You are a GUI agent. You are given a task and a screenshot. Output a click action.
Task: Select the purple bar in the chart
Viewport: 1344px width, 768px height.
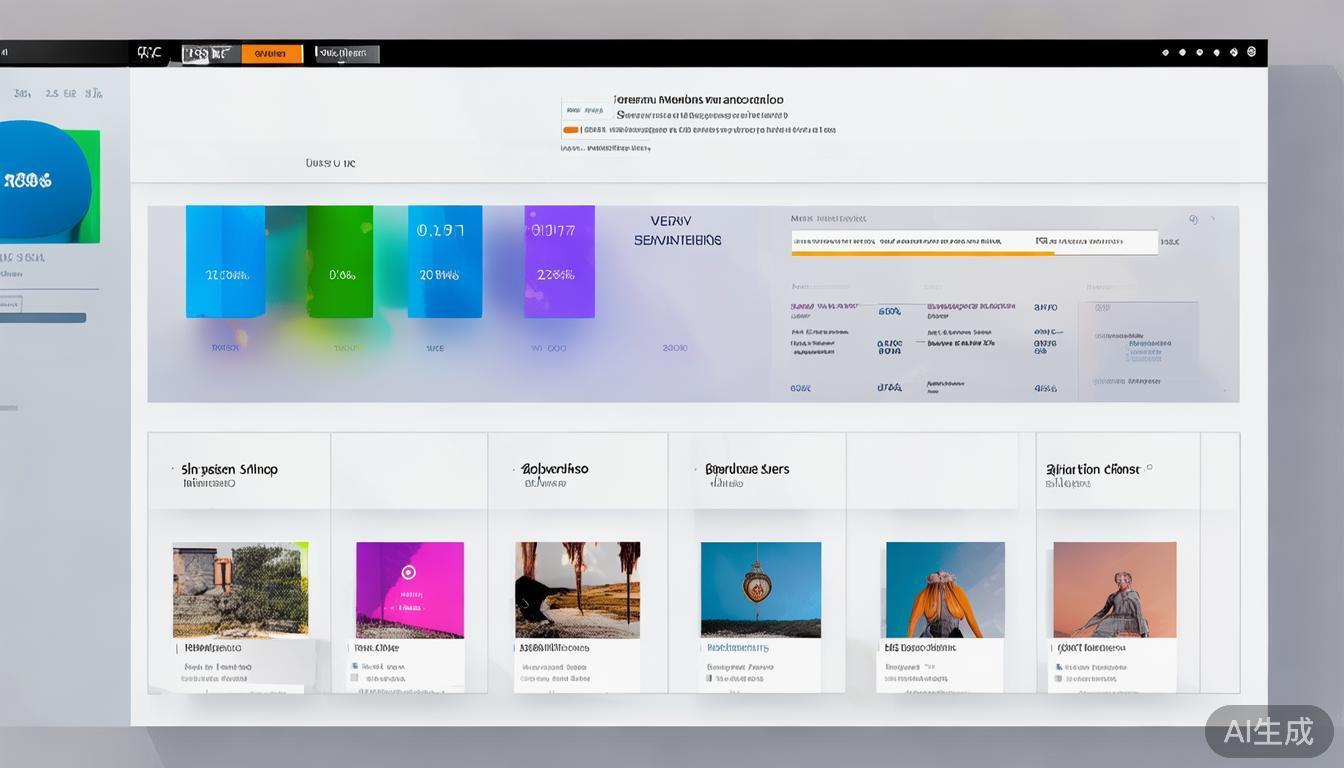pyautogui.click(x=559, y=262)
